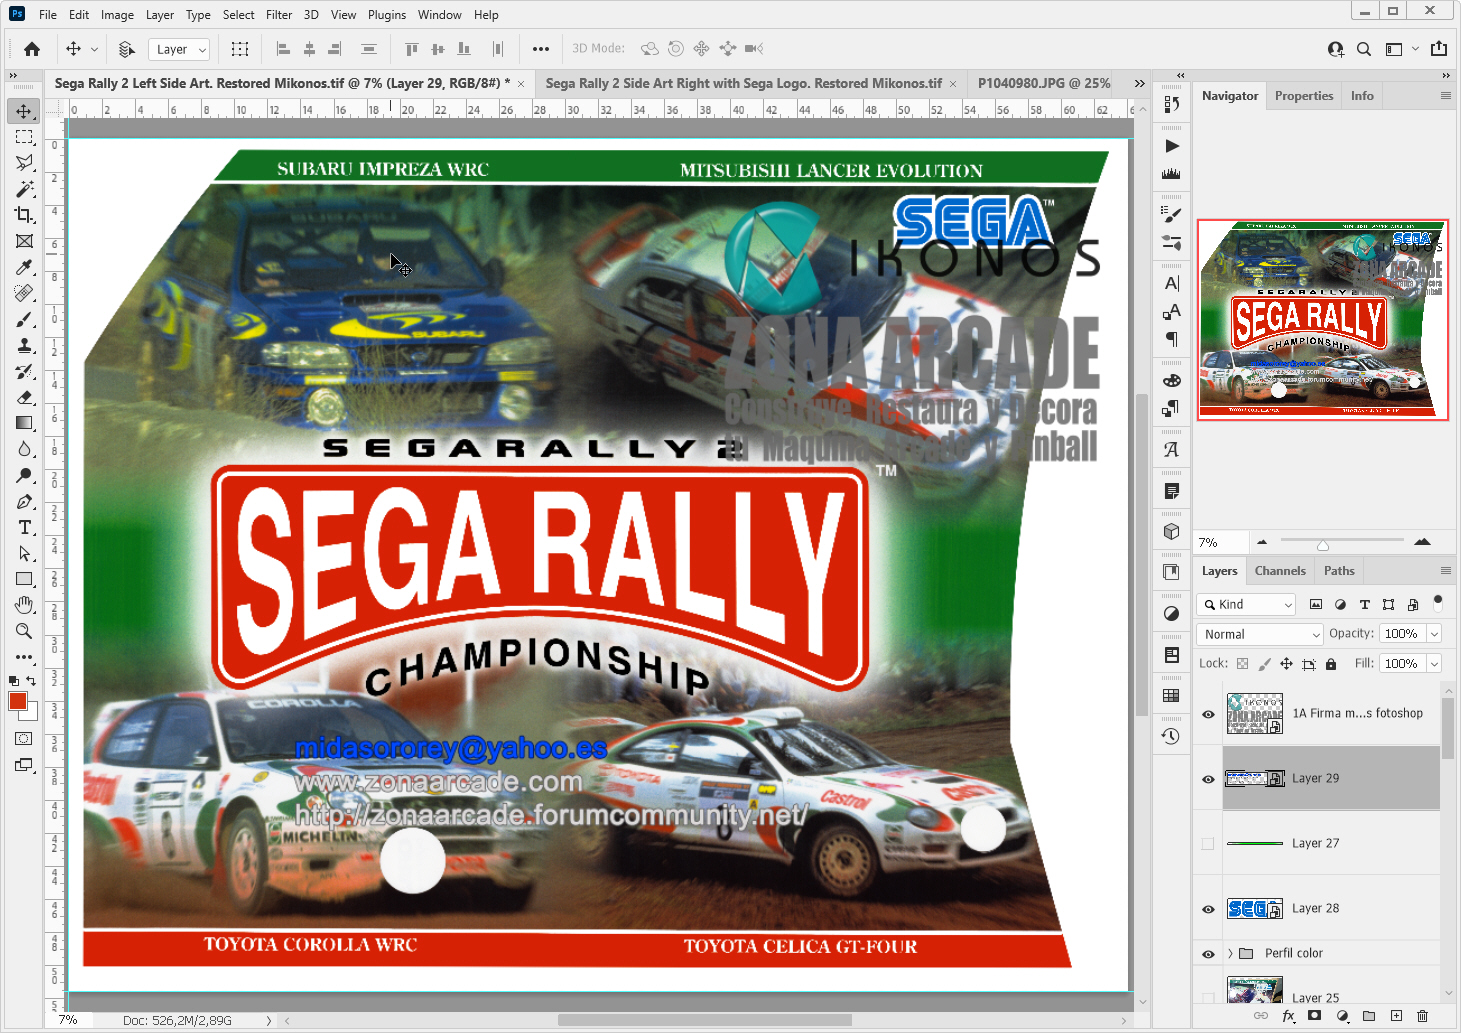Switch to the Channels tab
Image resolution: width=1461 pixels, height=1033 pixels.
[1280, 570]
